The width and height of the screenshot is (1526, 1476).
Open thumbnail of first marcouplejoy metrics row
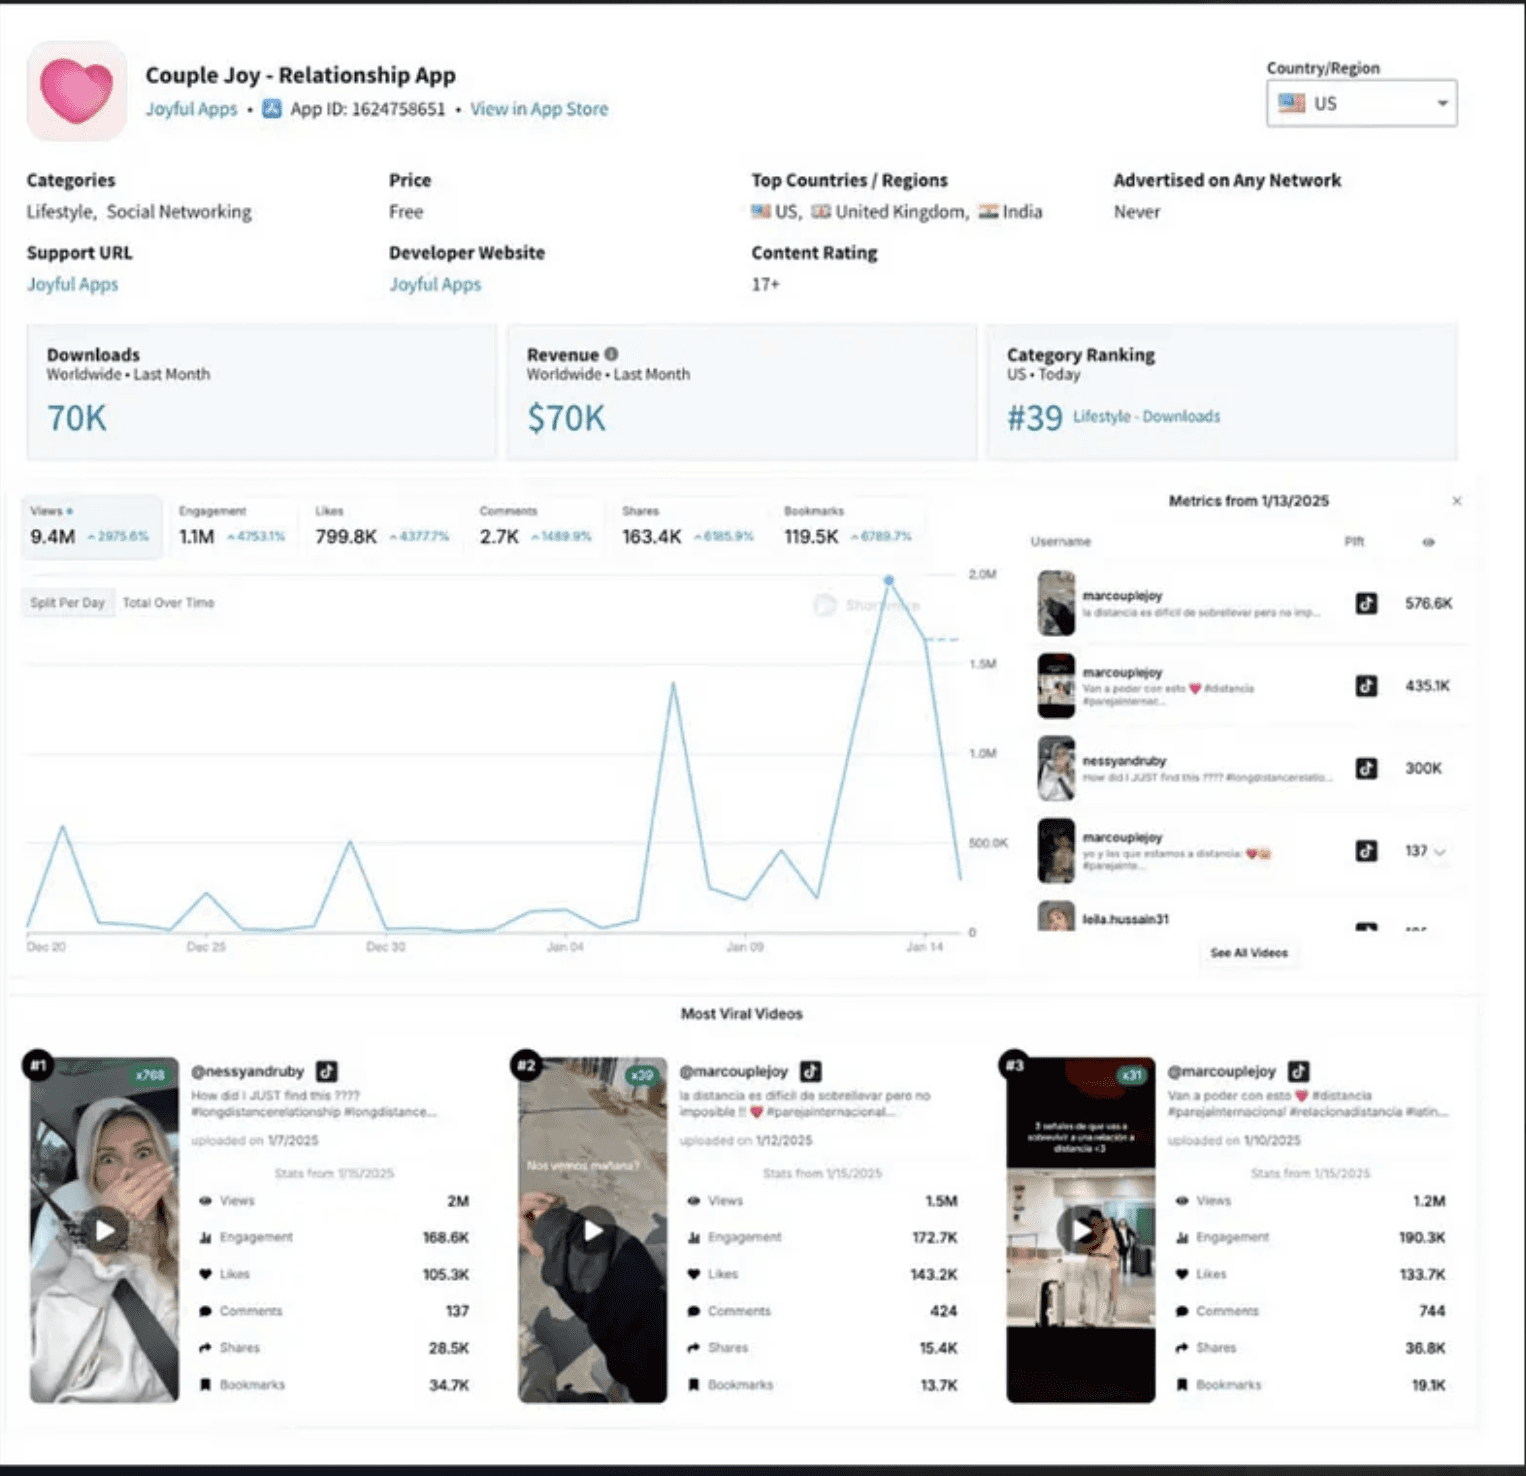coord(1056,603)
